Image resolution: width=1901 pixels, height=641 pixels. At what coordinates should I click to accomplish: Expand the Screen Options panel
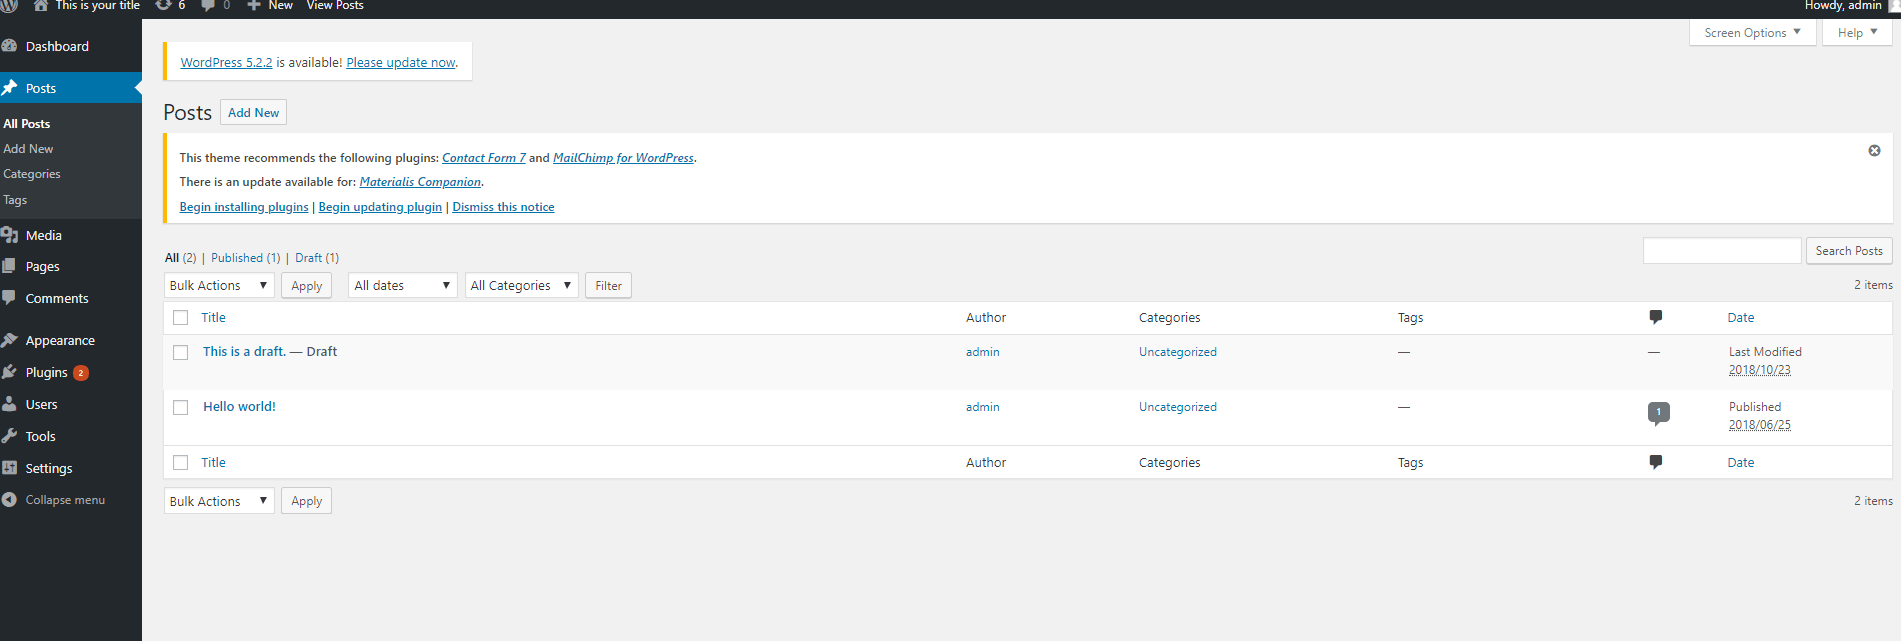[1753, 32]
